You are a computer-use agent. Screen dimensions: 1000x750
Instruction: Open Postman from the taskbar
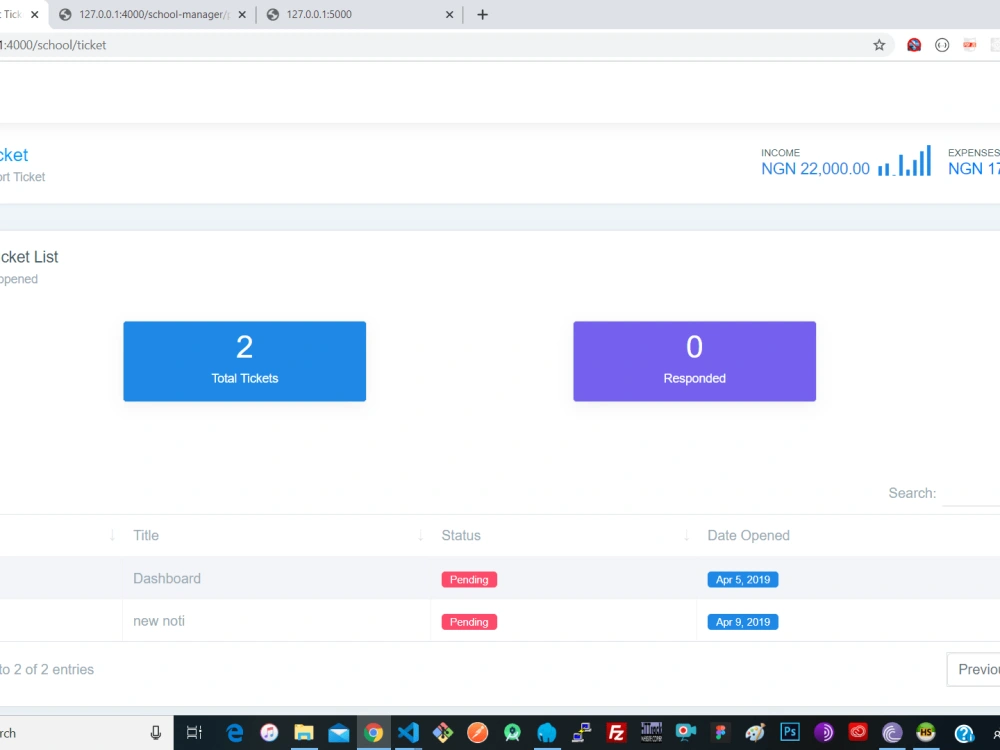coord(477,733)
